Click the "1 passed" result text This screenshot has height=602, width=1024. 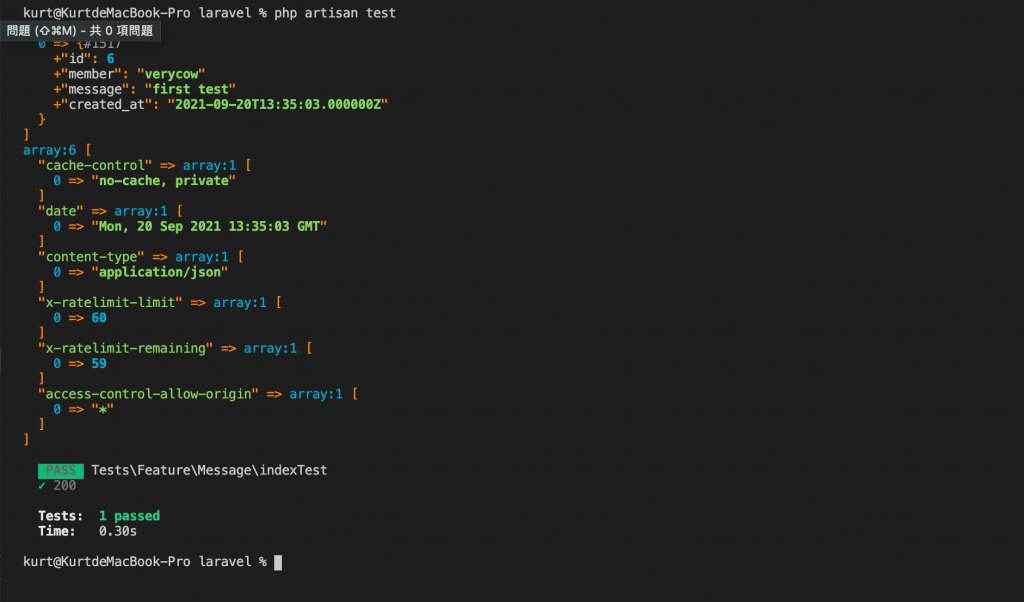[x=129, y=516]
